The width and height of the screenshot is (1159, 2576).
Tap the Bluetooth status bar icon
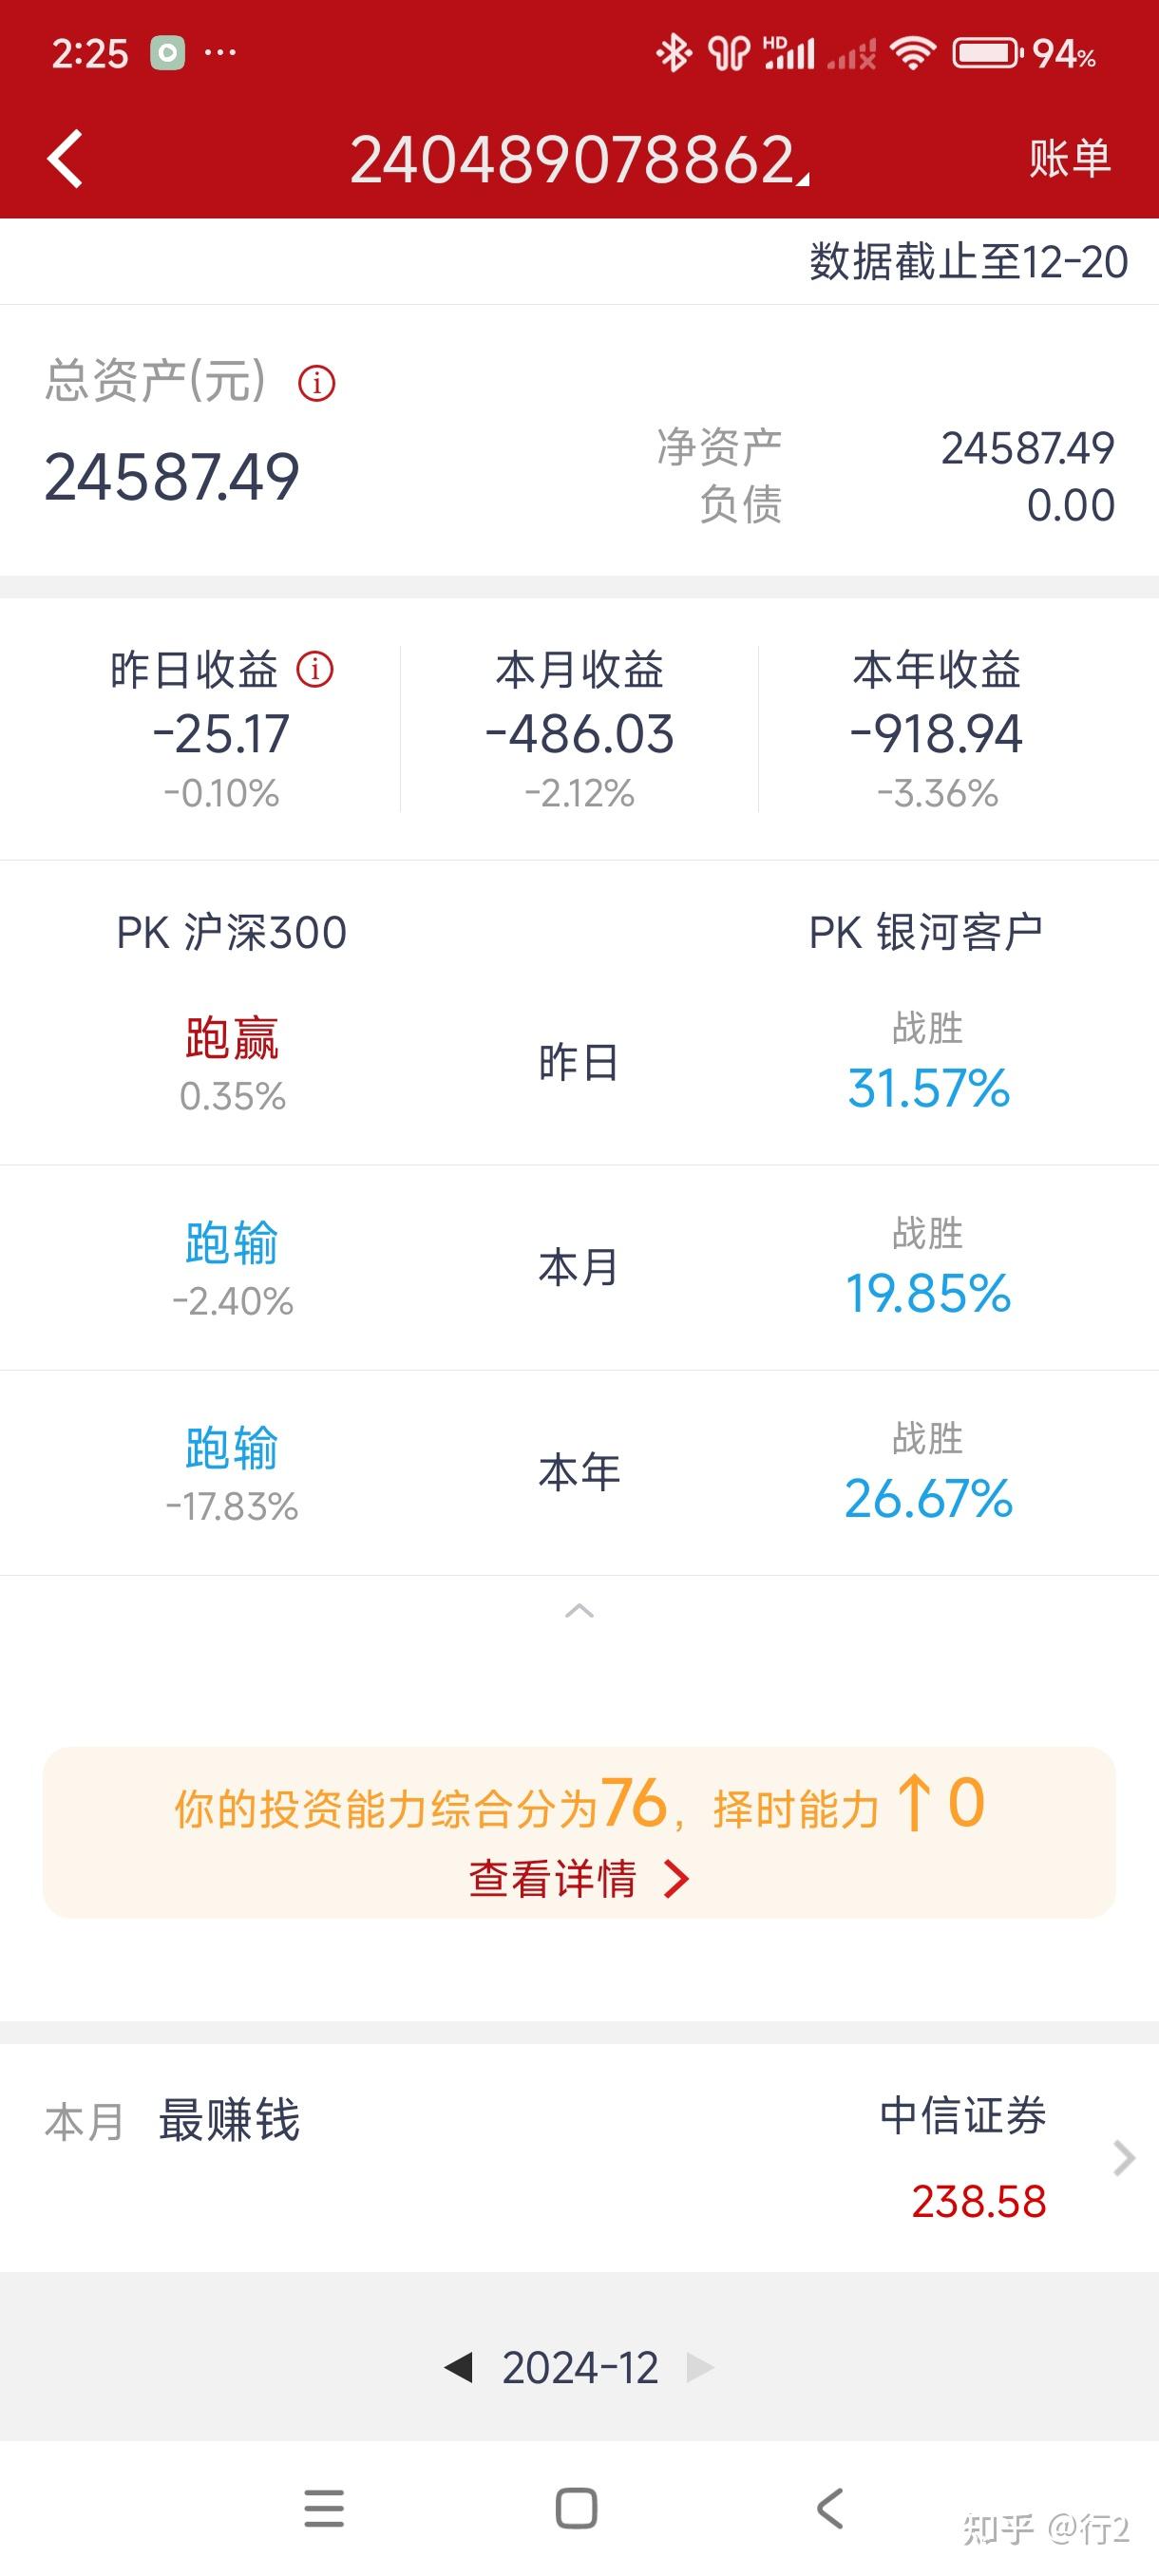[674, 53]
